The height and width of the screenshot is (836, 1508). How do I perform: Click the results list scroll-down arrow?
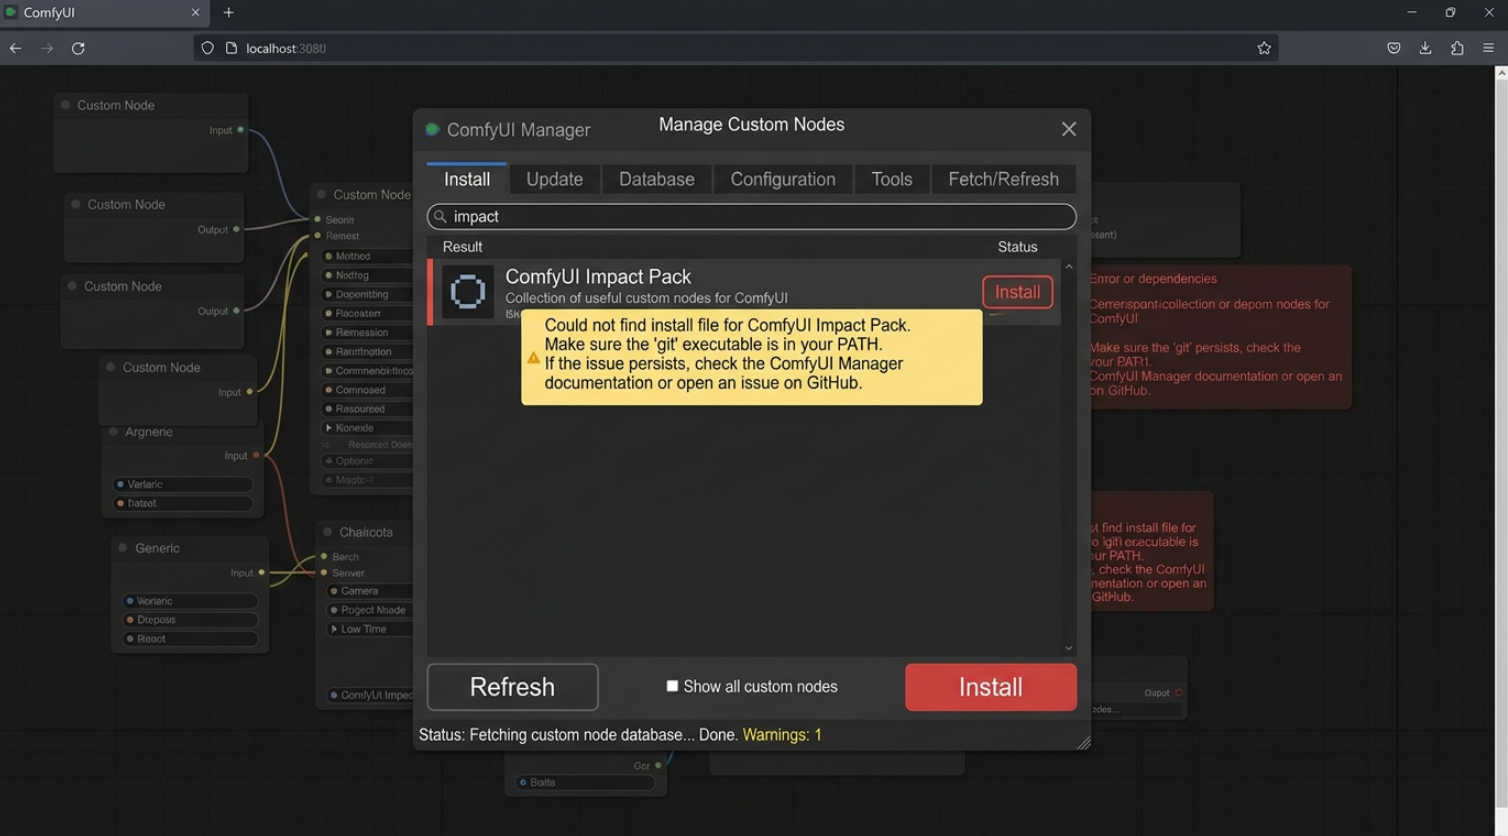click(1068, 648)
